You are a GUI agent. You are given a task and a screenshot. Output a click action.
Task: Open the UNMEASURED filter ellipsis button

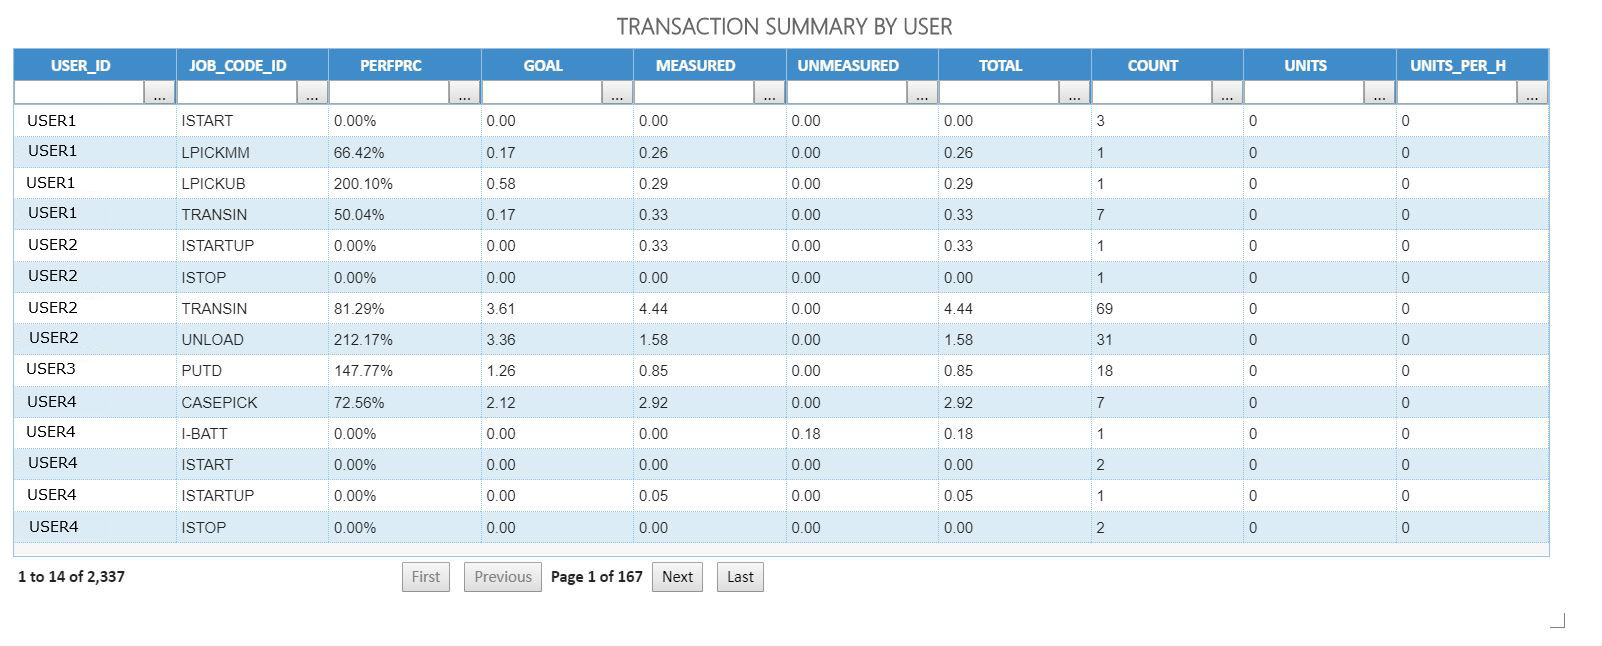tap(922, 93)
